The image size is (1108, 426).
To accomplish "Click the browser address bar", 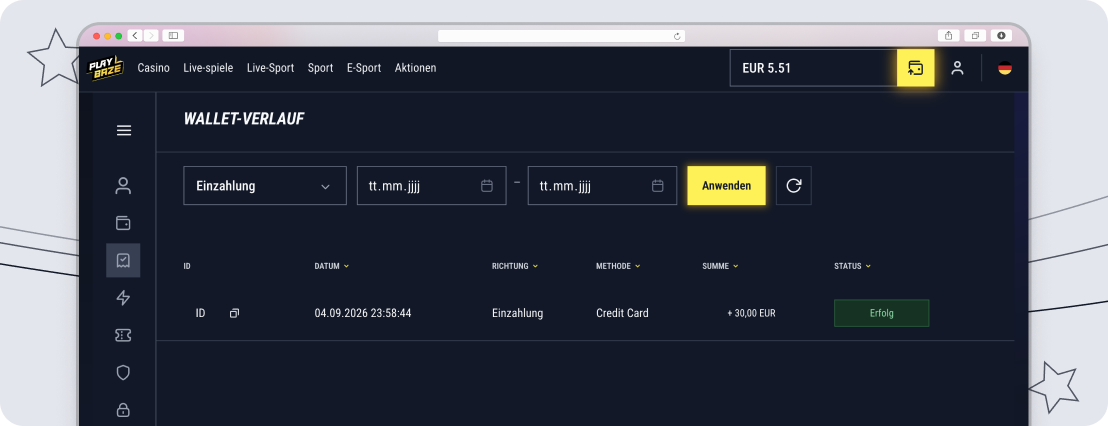I will pyautogui.click(x=561, y=35).
